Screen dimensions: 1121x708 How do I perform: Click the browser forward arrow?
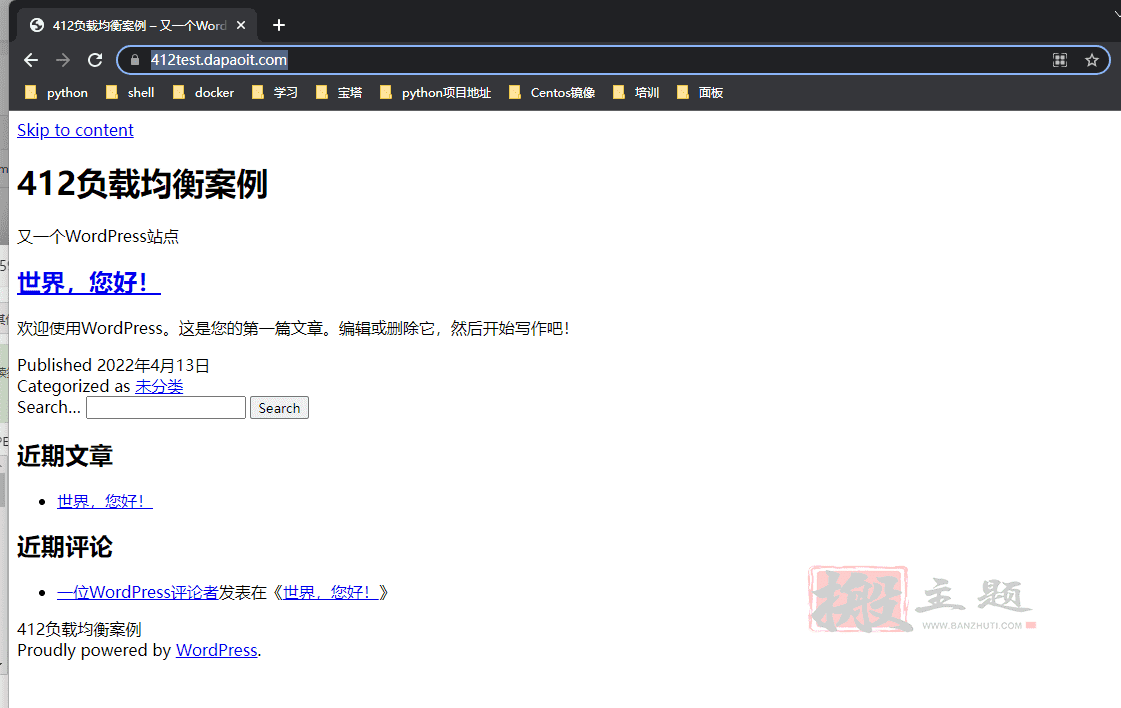pyautogui.click(x=63, y=60)
